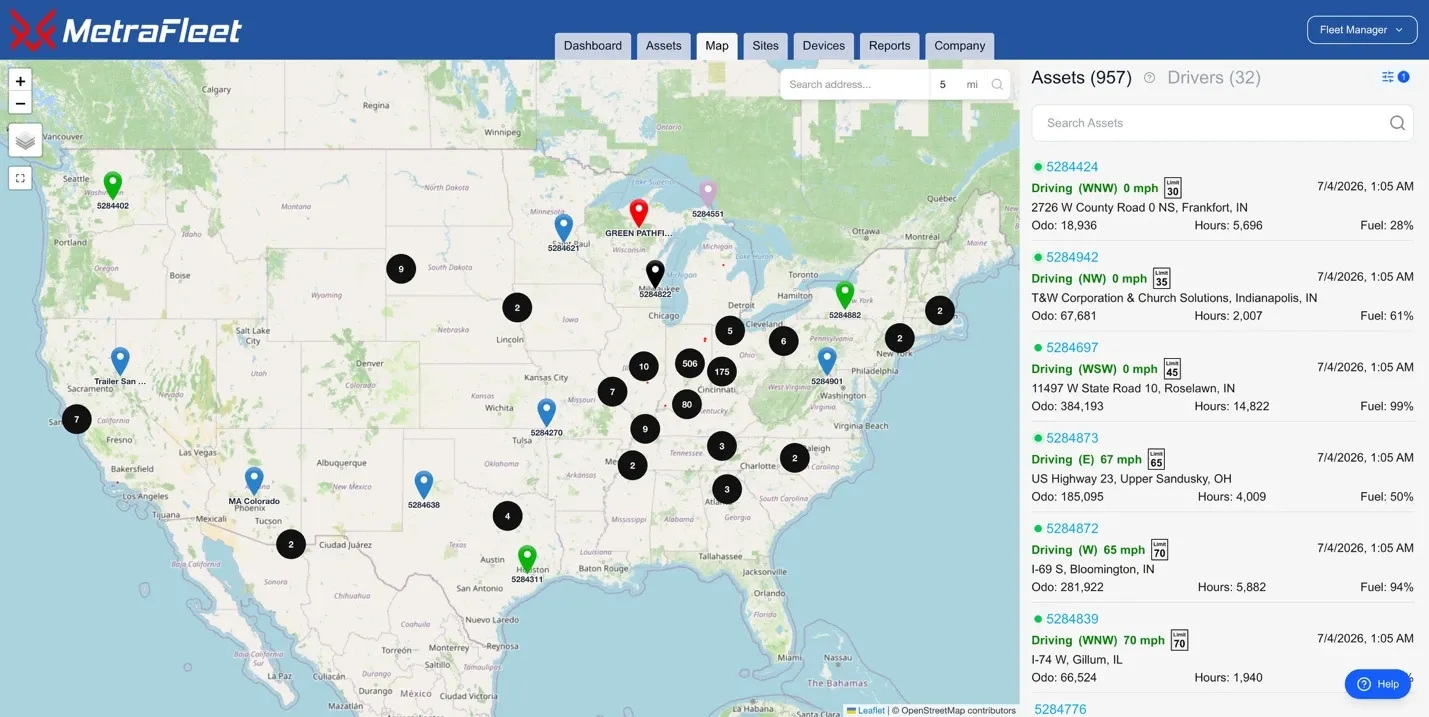Screen dimensions: 1429x717
Task: Focus the Search address field
Action: (855, 85)
